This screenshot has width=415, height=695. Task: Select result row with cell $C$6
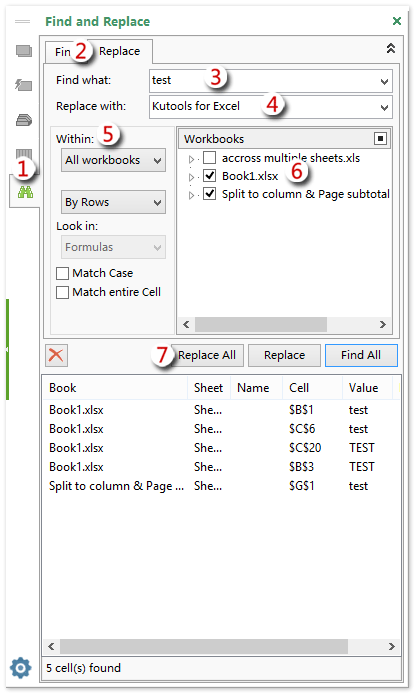pos(221,429)
